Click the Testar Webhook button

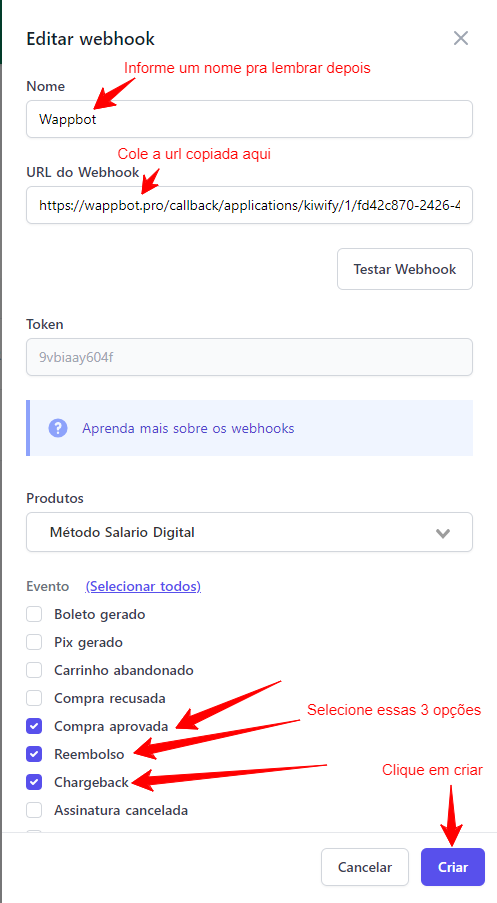[405, 269]
